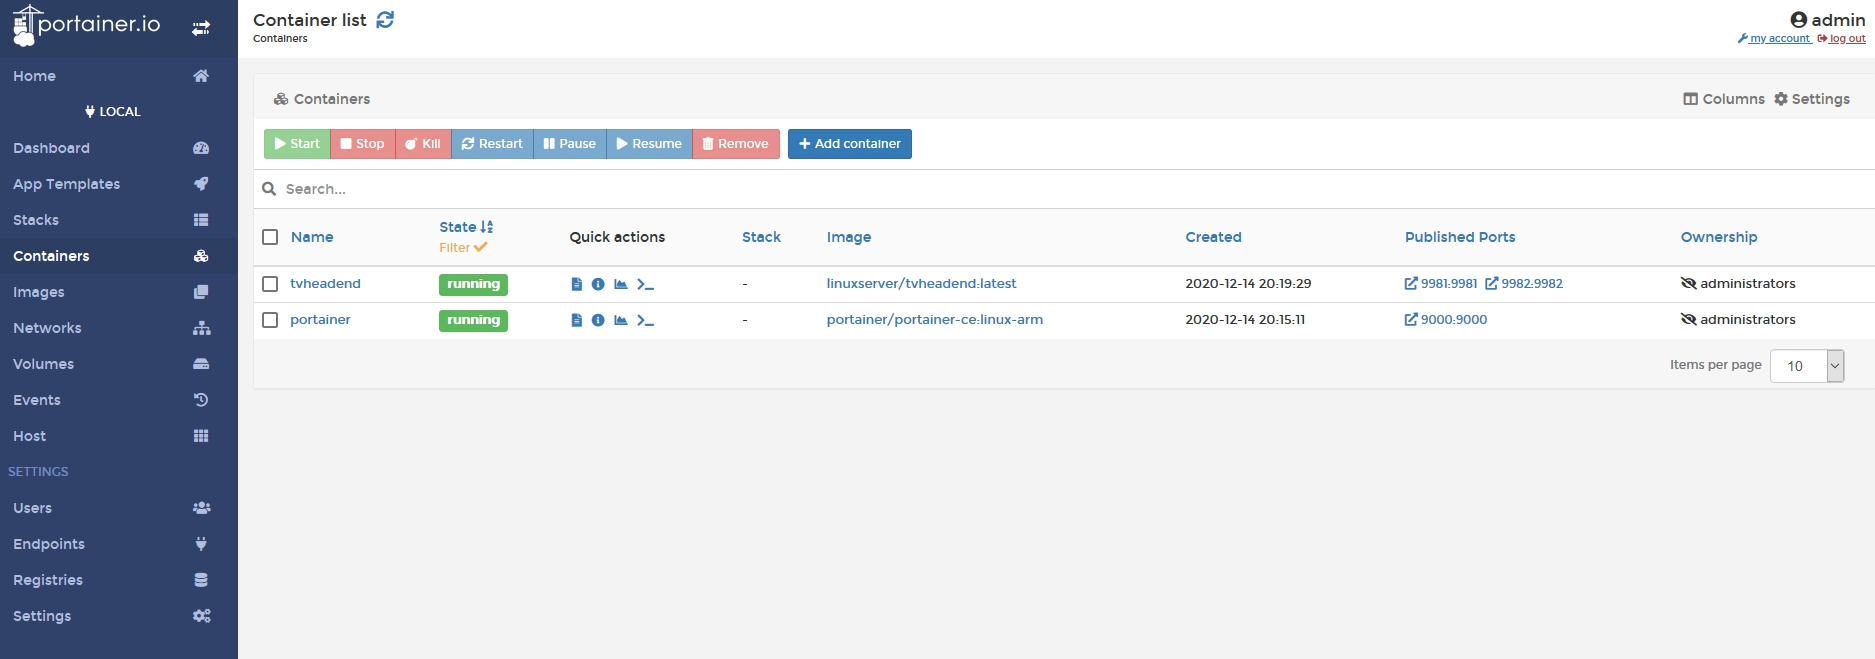
Task: Click the Remove button
Action: [736, 144]
